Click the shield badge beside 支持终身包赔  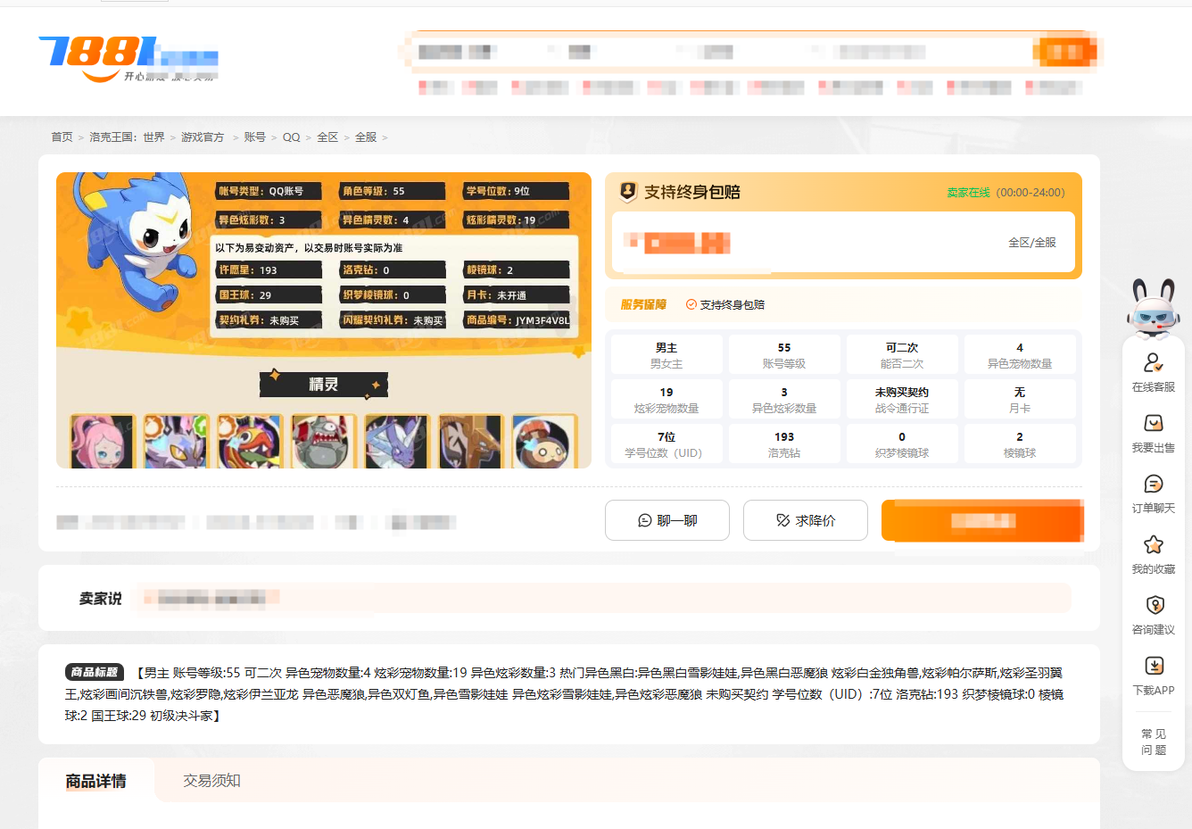coord(628,192)
